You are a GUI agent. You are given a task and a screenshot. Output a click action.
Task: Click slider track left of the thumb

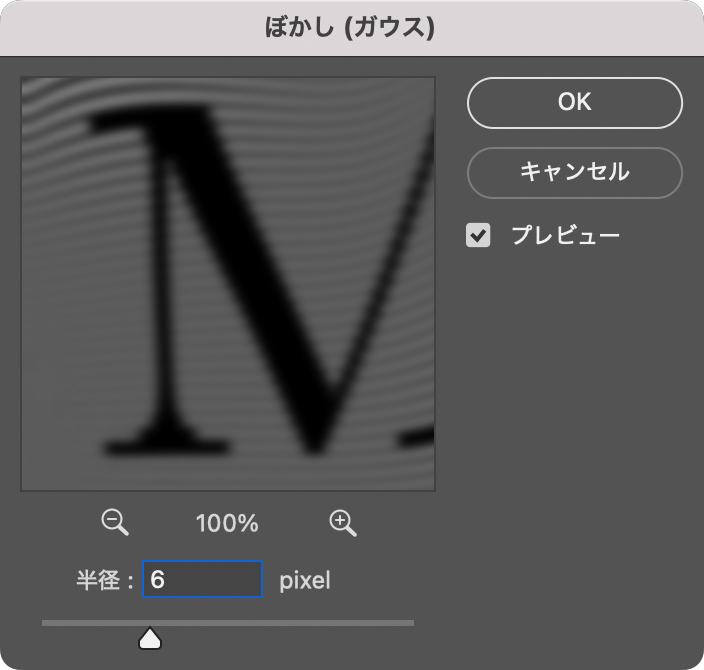pos(90,623)
